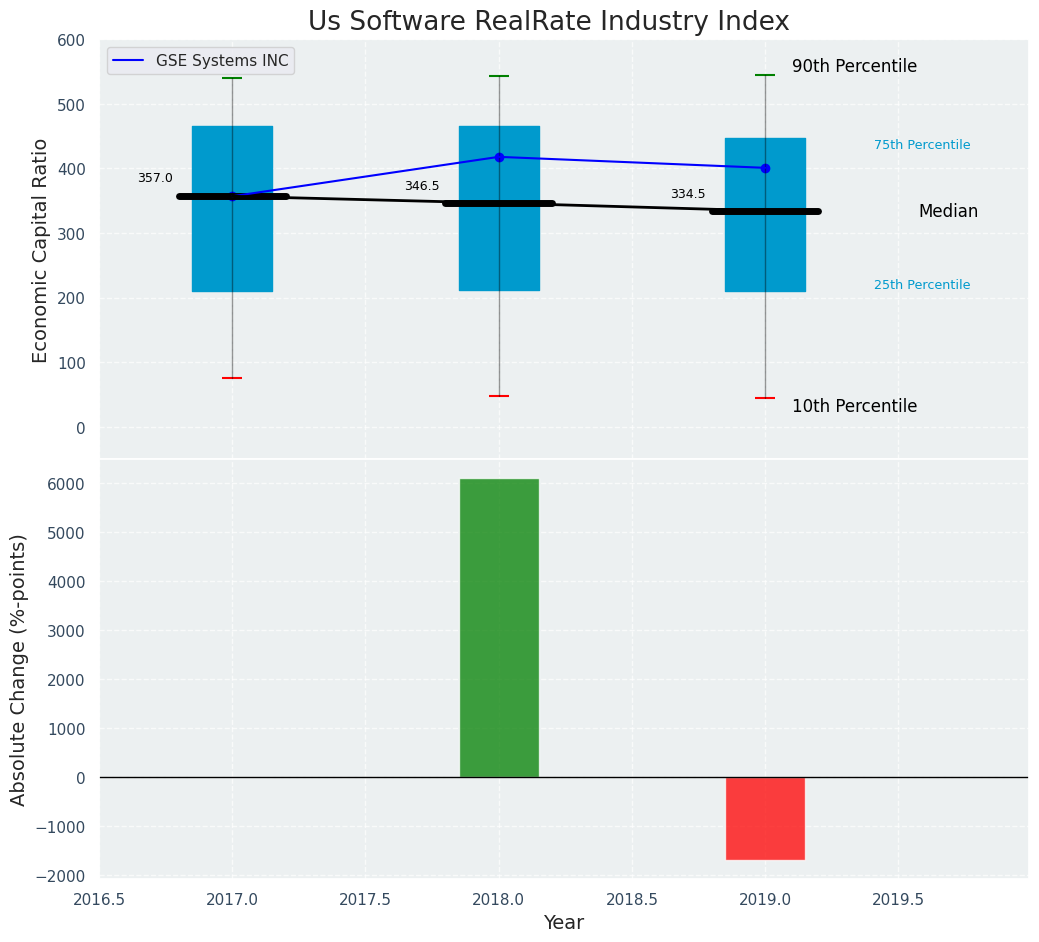Viewport: 1039px width, 942px height.
Task: Click the Absolute Change (%-points) axis label
Action: pyautogui.click(x=19, y=669)
